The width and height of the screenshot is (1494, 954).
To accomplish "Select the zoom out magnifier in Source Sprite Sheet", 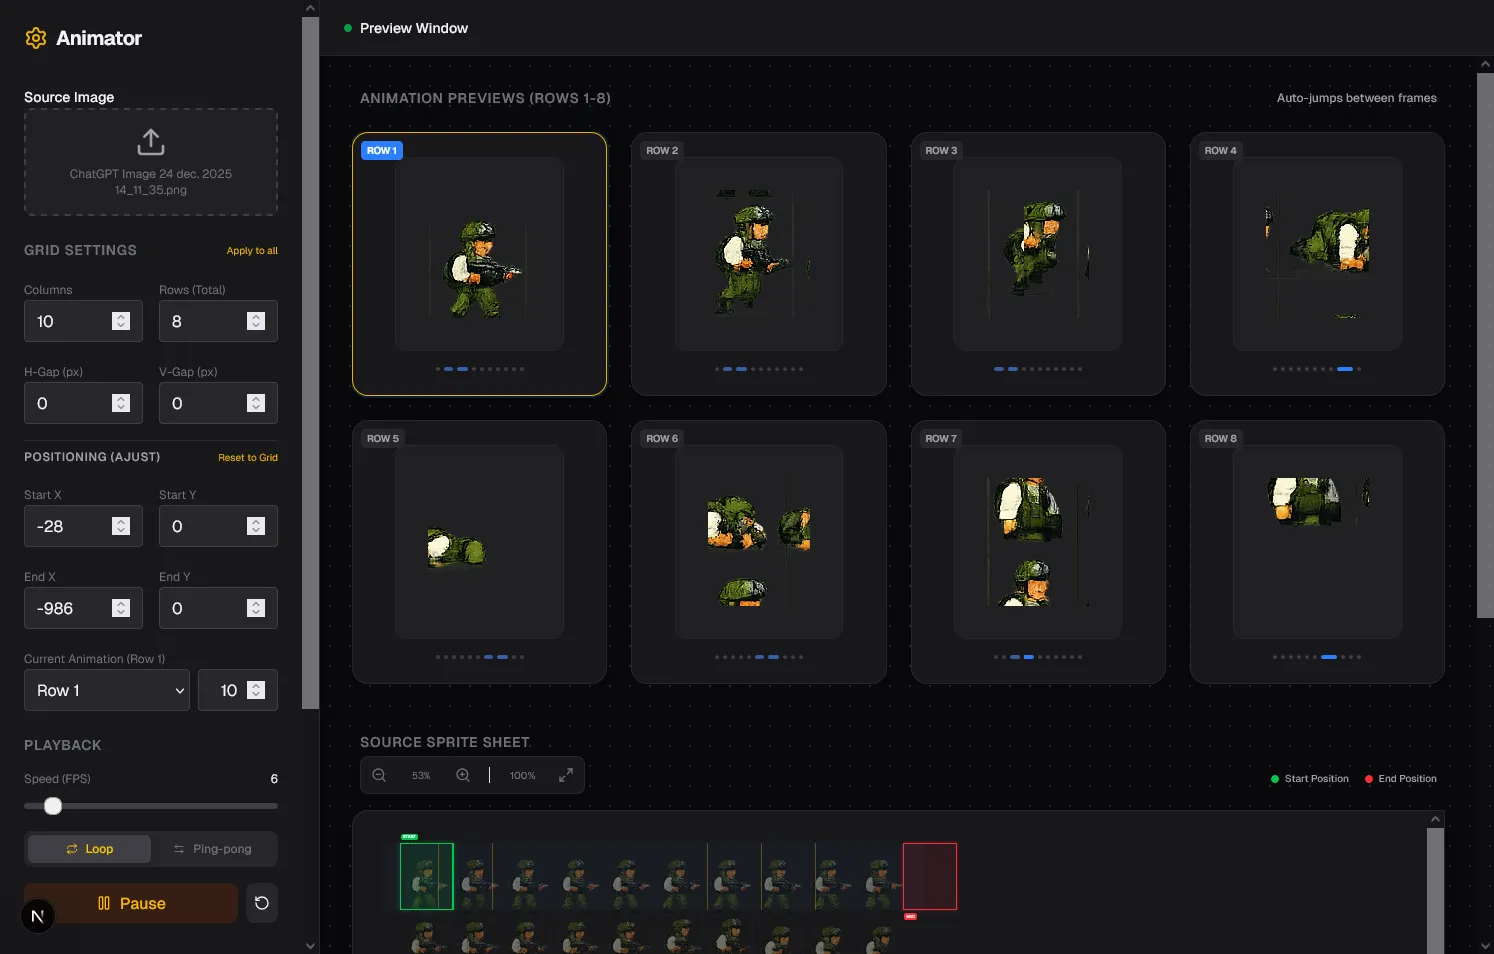I will pos(379,774).
